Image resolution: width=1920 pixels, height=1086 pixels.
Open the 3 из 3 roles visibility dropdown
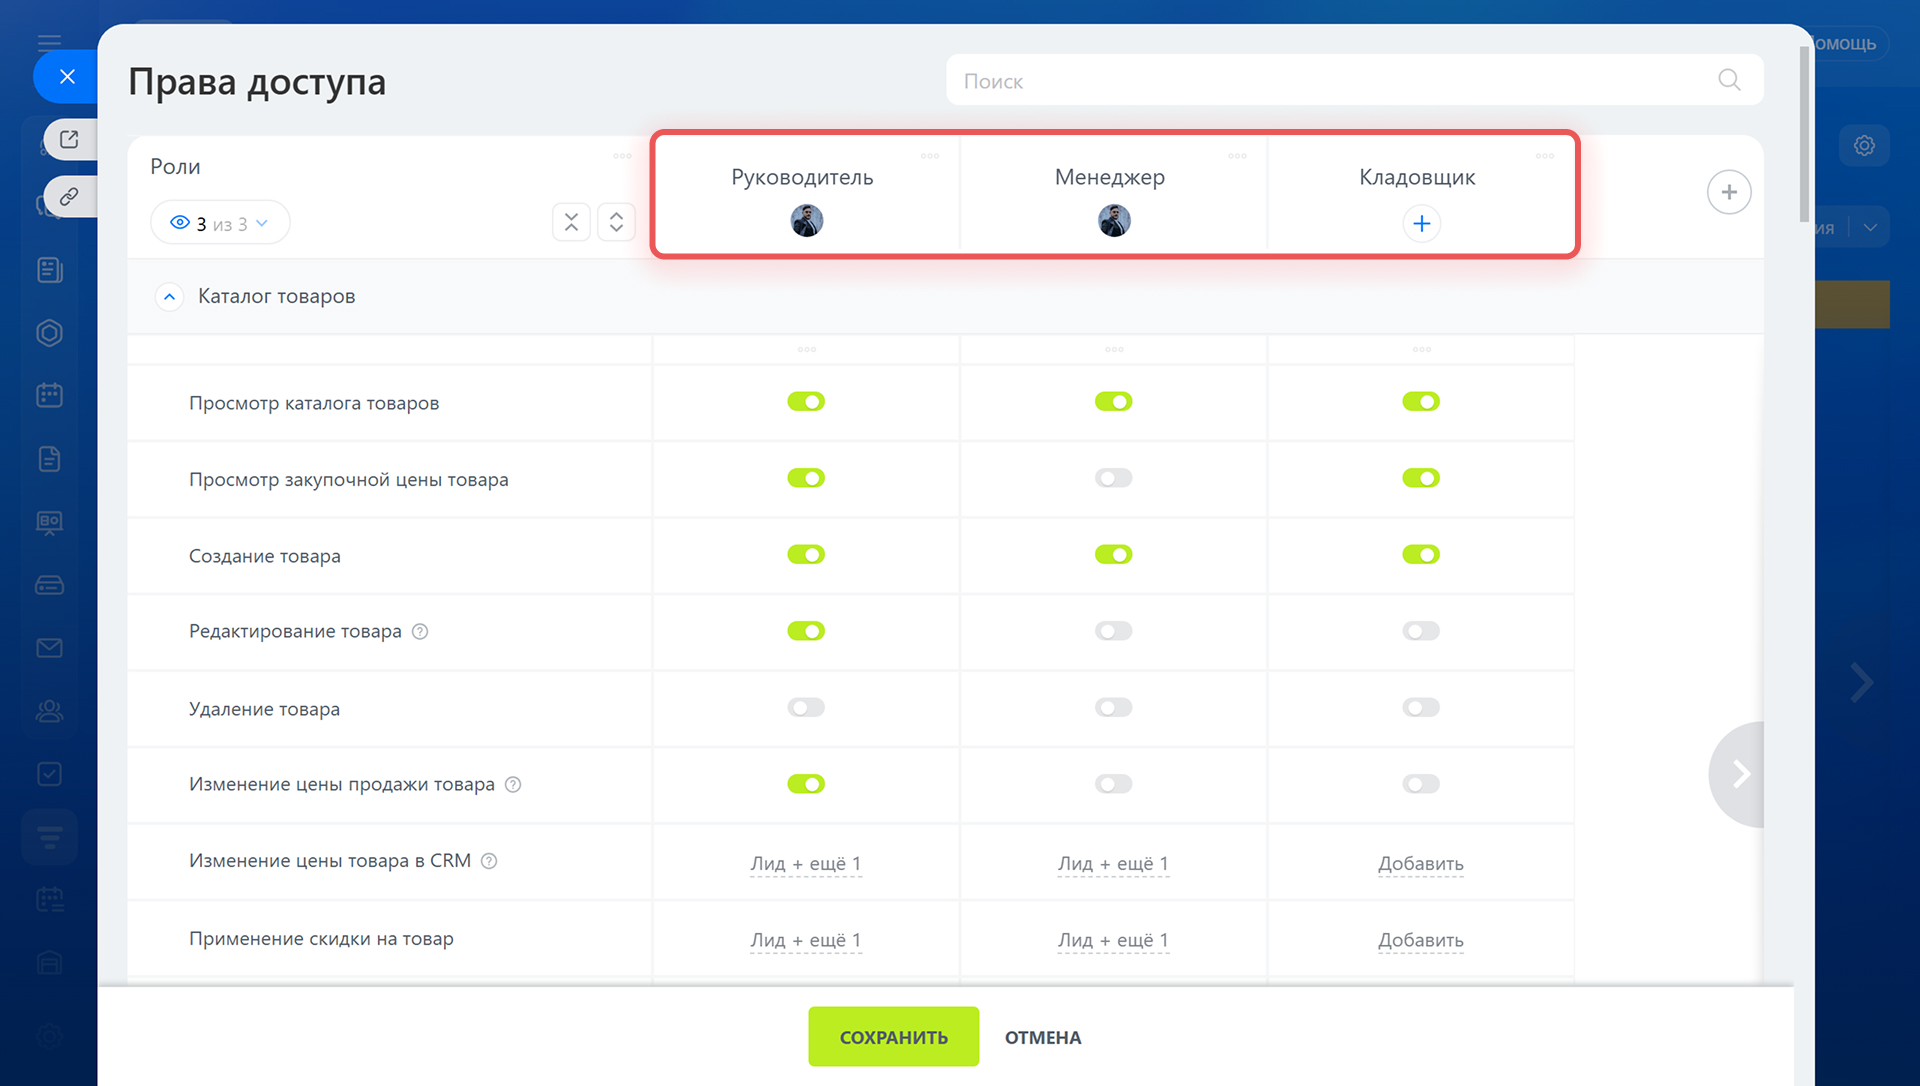[220, 223]
